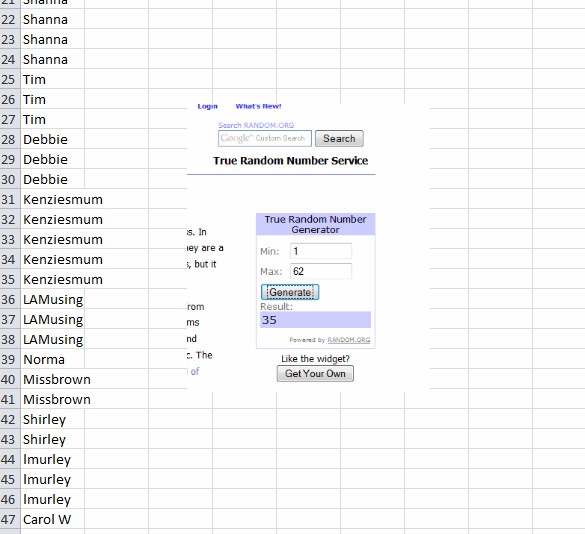This screenshot has height=534, width=585.
Task: Select the result value 35
Action: pos(315,320)
